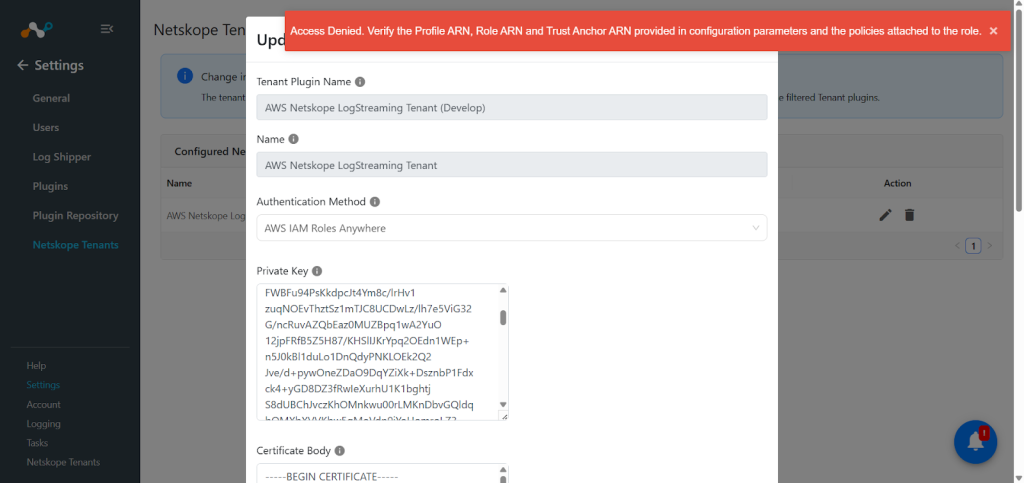Screen dimensions: 1024x483
Task: Open Plugins settings
Action: click(x=50, y=187)
